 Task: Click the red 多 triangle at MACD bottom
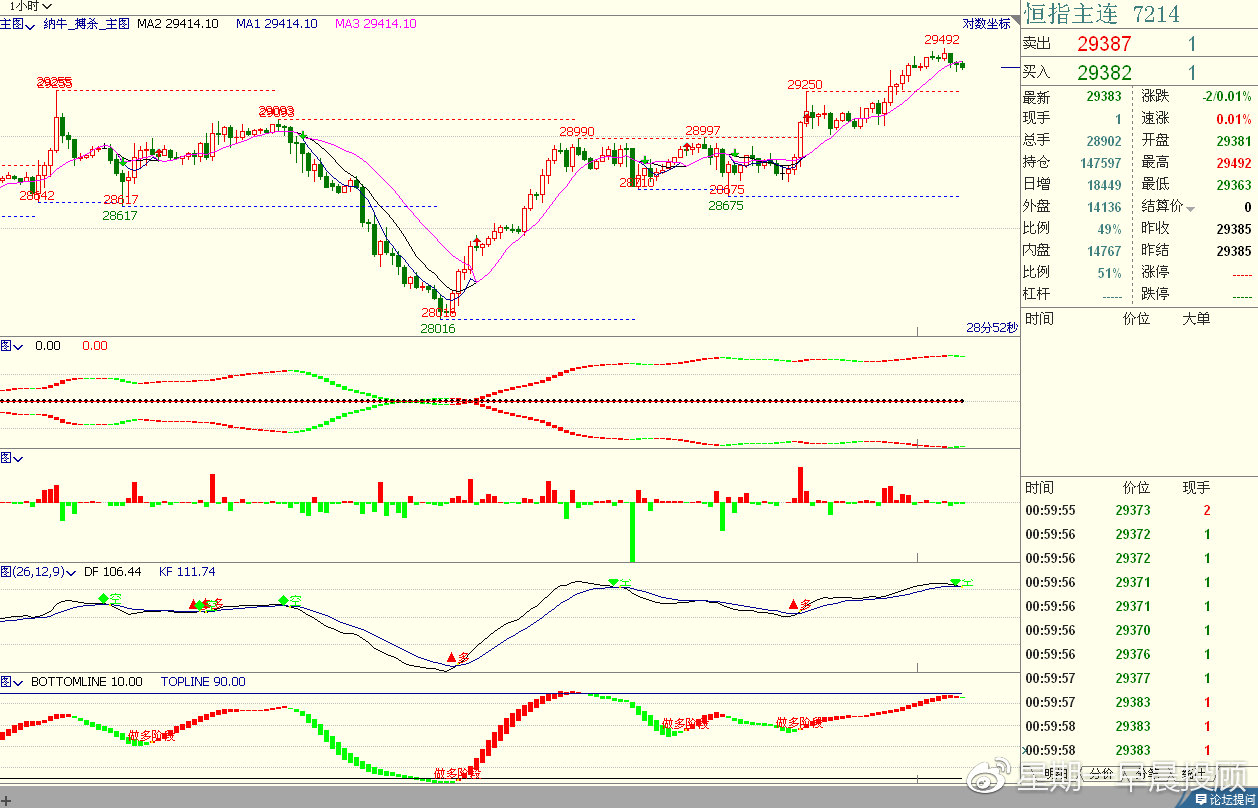point(452,657)
